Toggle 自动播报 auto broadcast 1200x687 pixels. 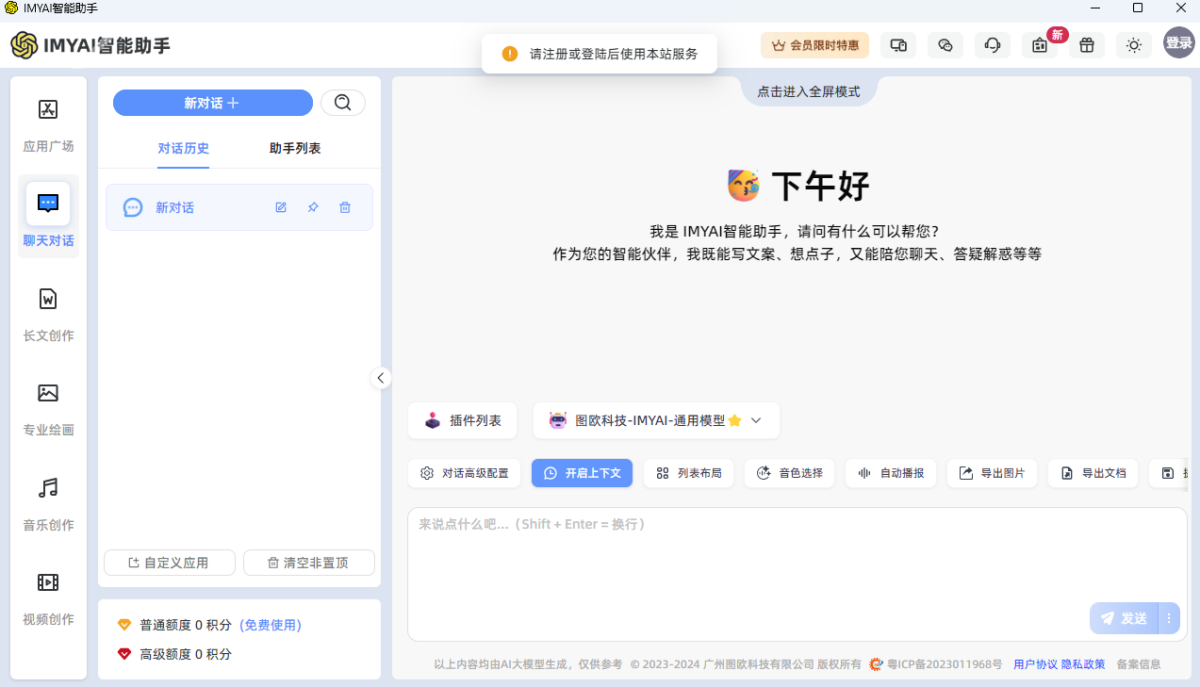[891, 473]
